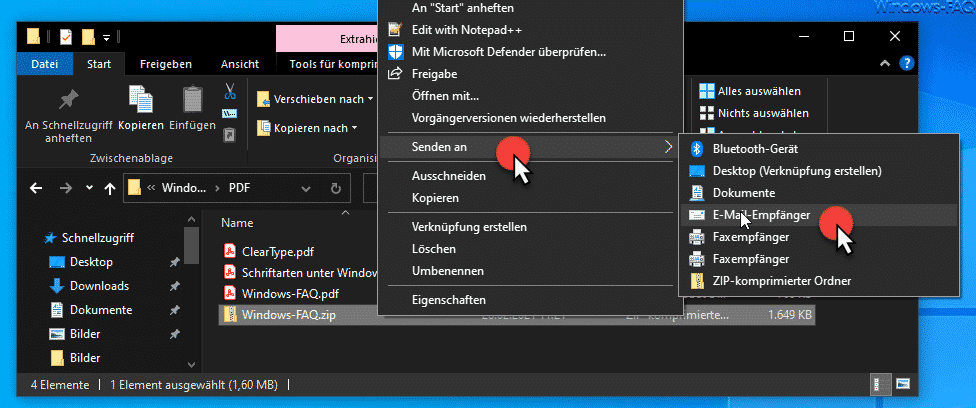Screen dimensions: 976x408
Task: Switch to Details view in status bar
Action: click(x=880, y=383)
